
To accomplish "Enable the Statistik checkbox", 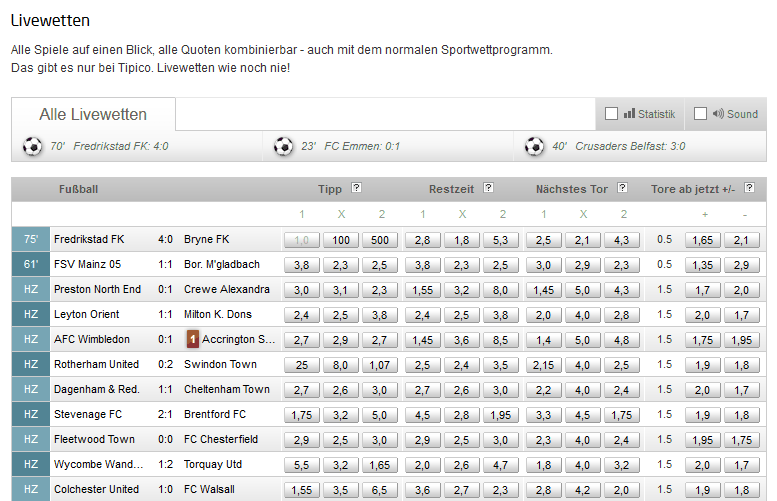I will (611, 114).
